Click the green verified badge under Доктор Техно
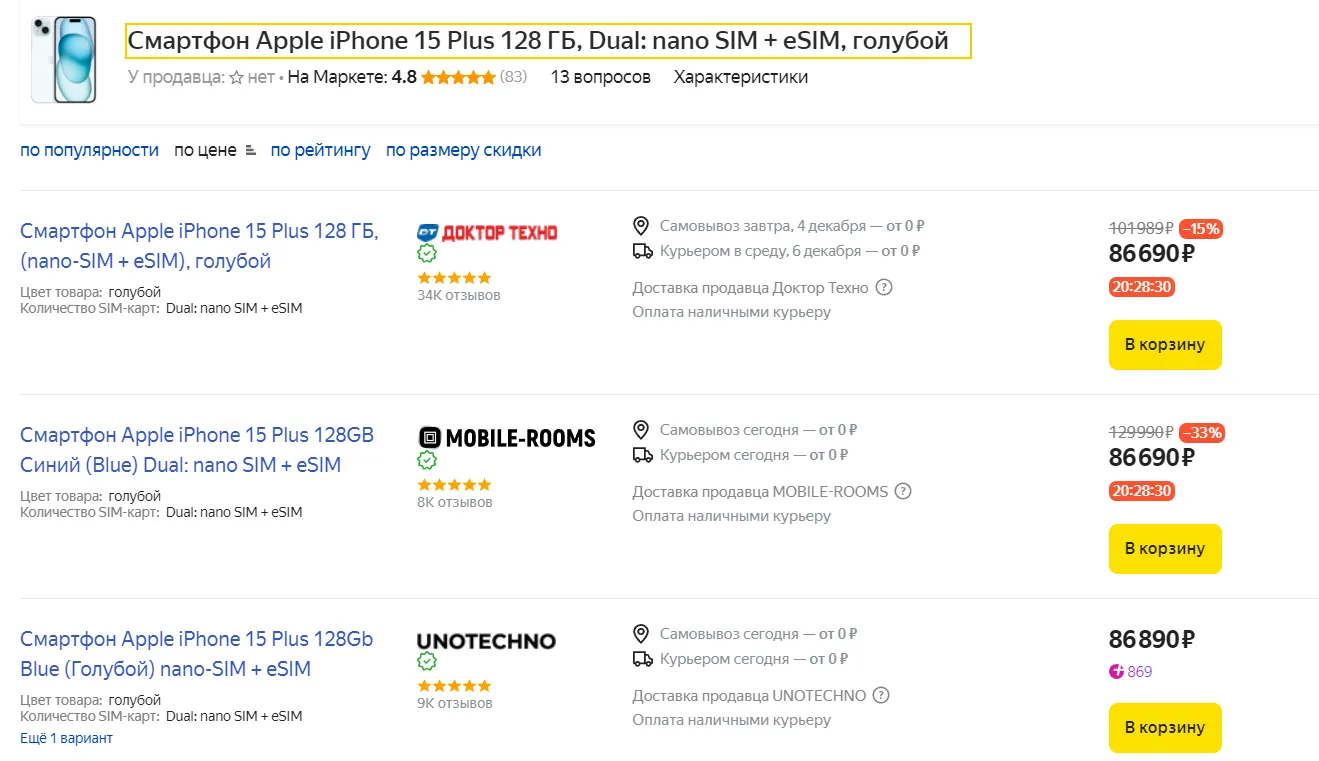1319x761 pixels. click(x=427, y=254)
